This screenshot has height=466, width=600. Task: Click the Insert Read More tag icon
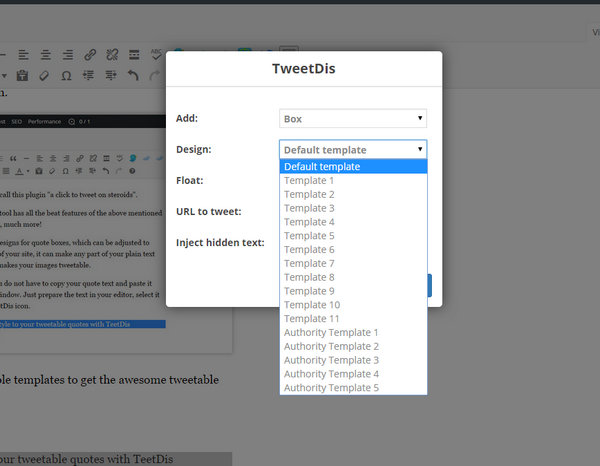point(134,55)
